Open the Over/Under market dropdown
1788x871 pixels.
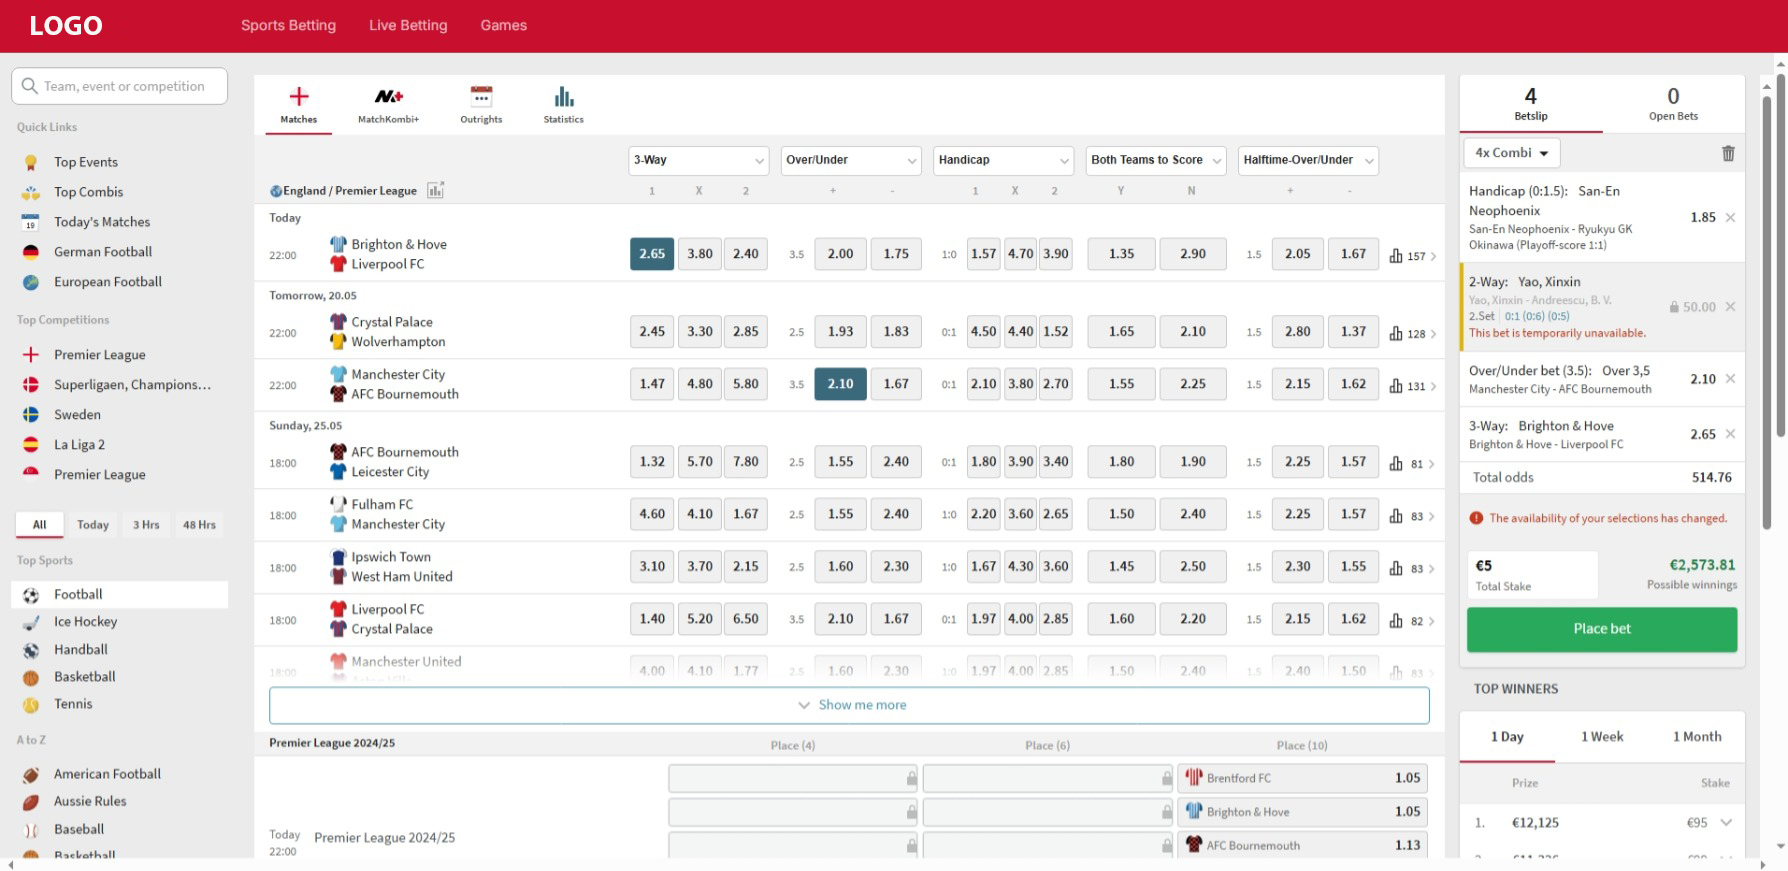click(851, 160)
